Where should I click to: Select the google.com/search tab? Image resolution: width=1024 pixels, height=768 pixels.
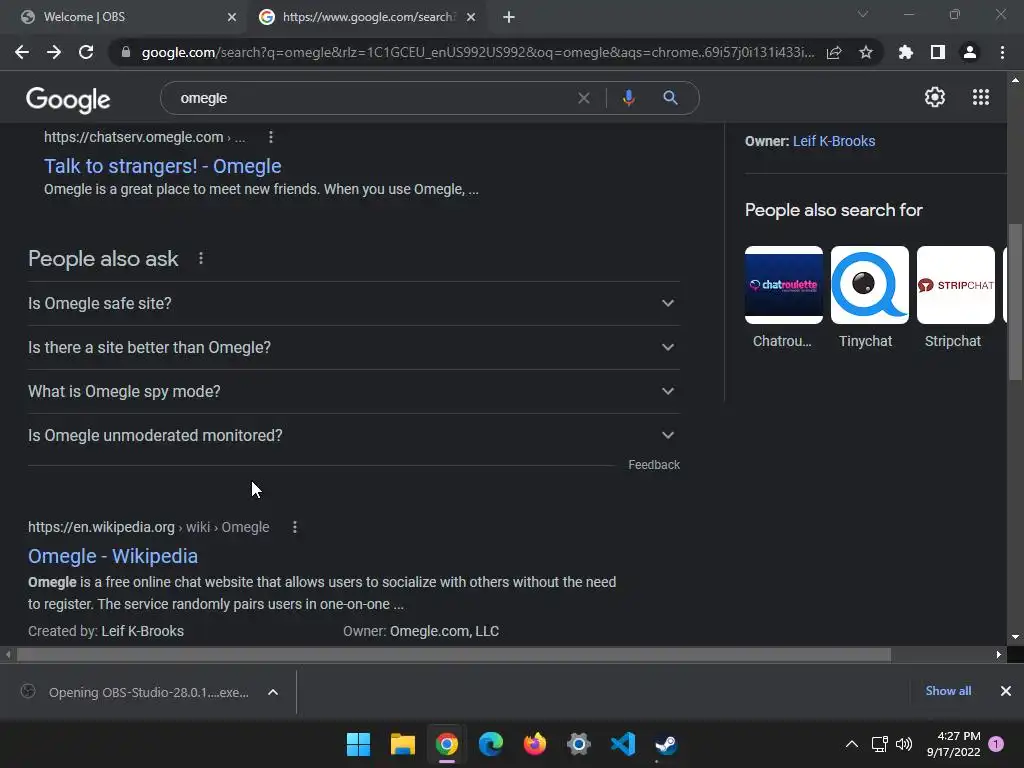(367, 17)
